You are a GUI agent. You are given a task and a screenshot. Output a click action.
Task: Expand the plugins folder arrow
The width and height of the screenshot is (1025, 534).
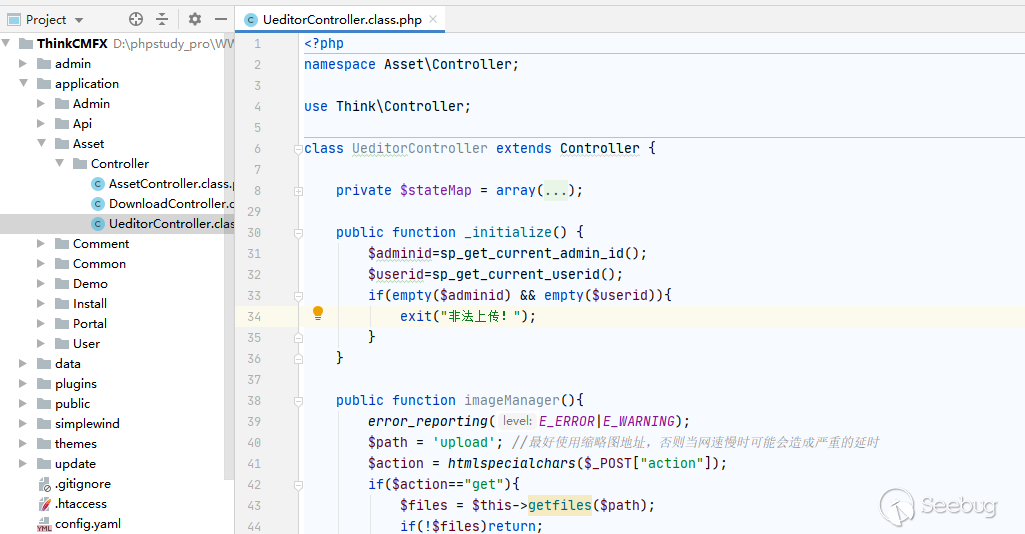tap(23, 384)
